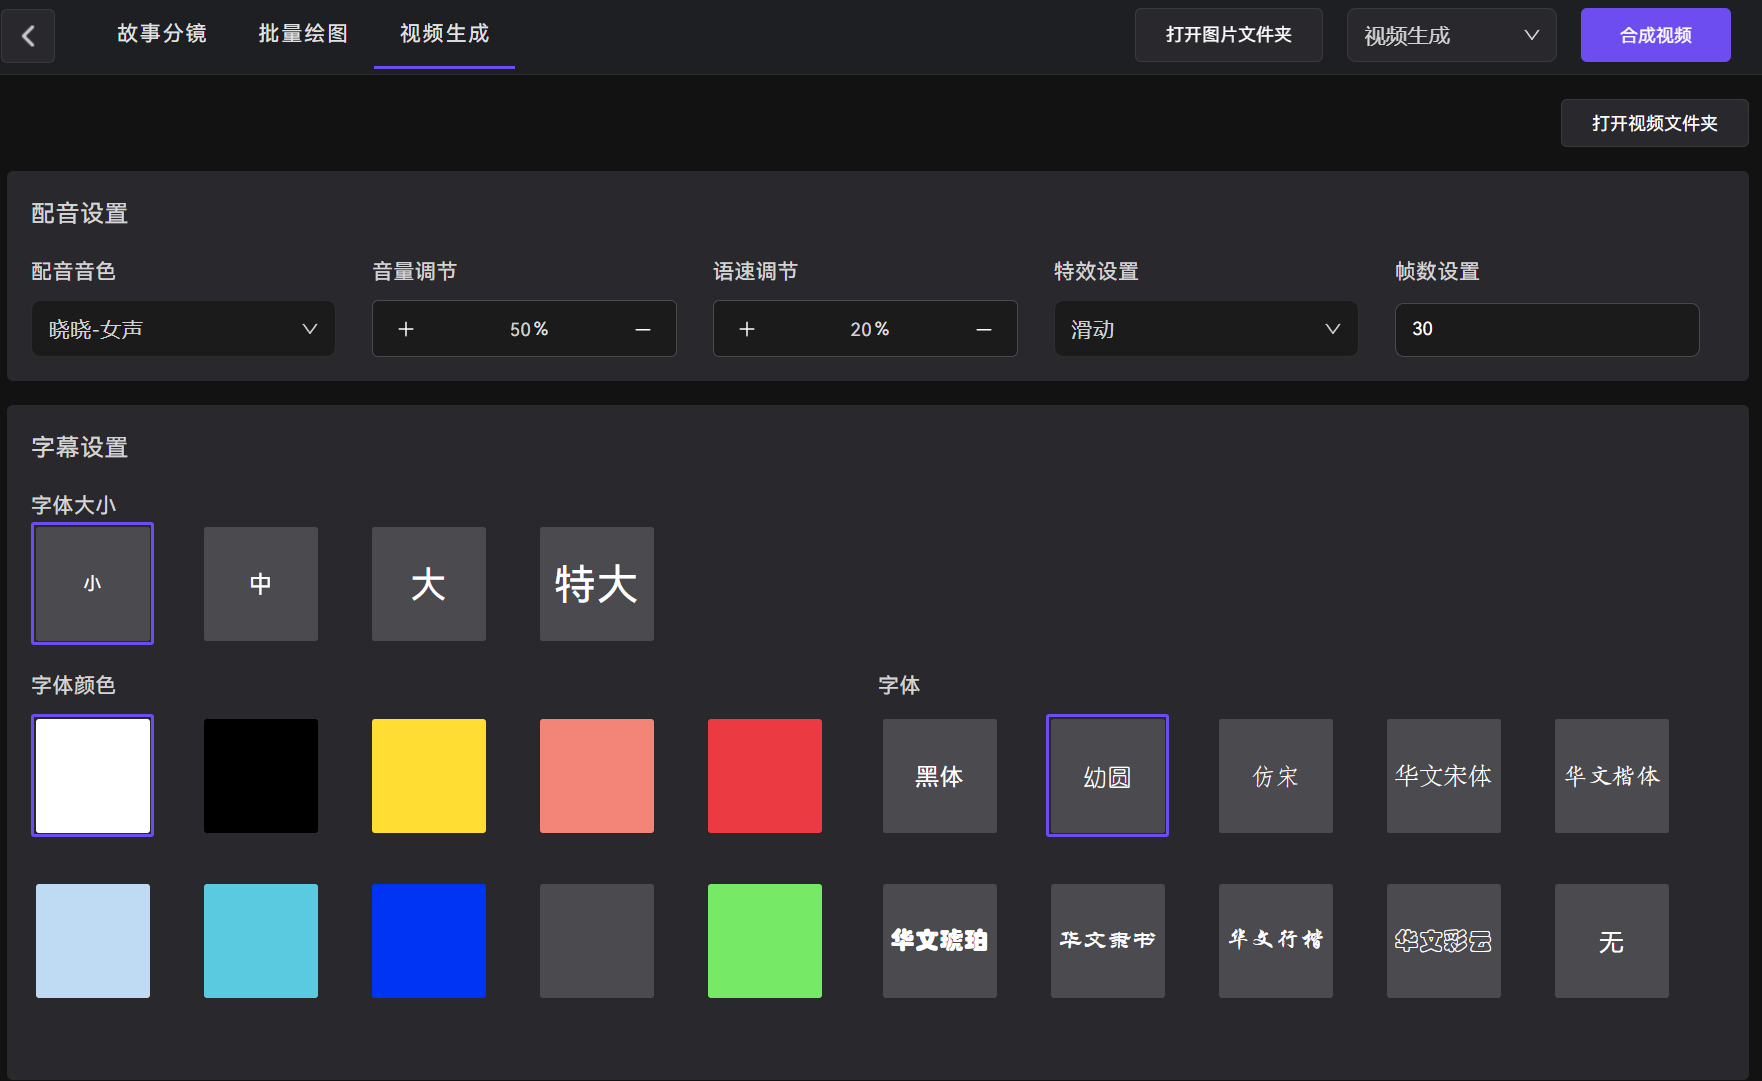Pick the cyan font color swatch
This screenshot has height=1081, width=1762.
click(261, 941)
